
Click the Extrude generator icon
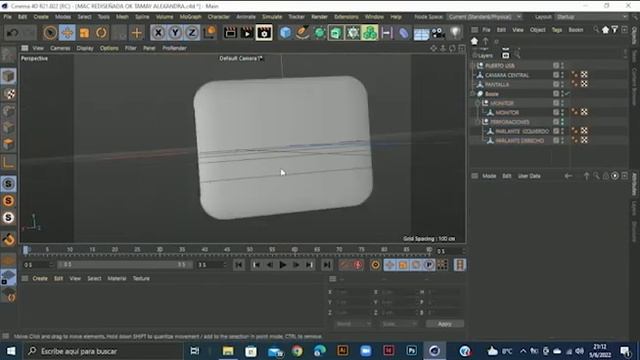(336, 33)
